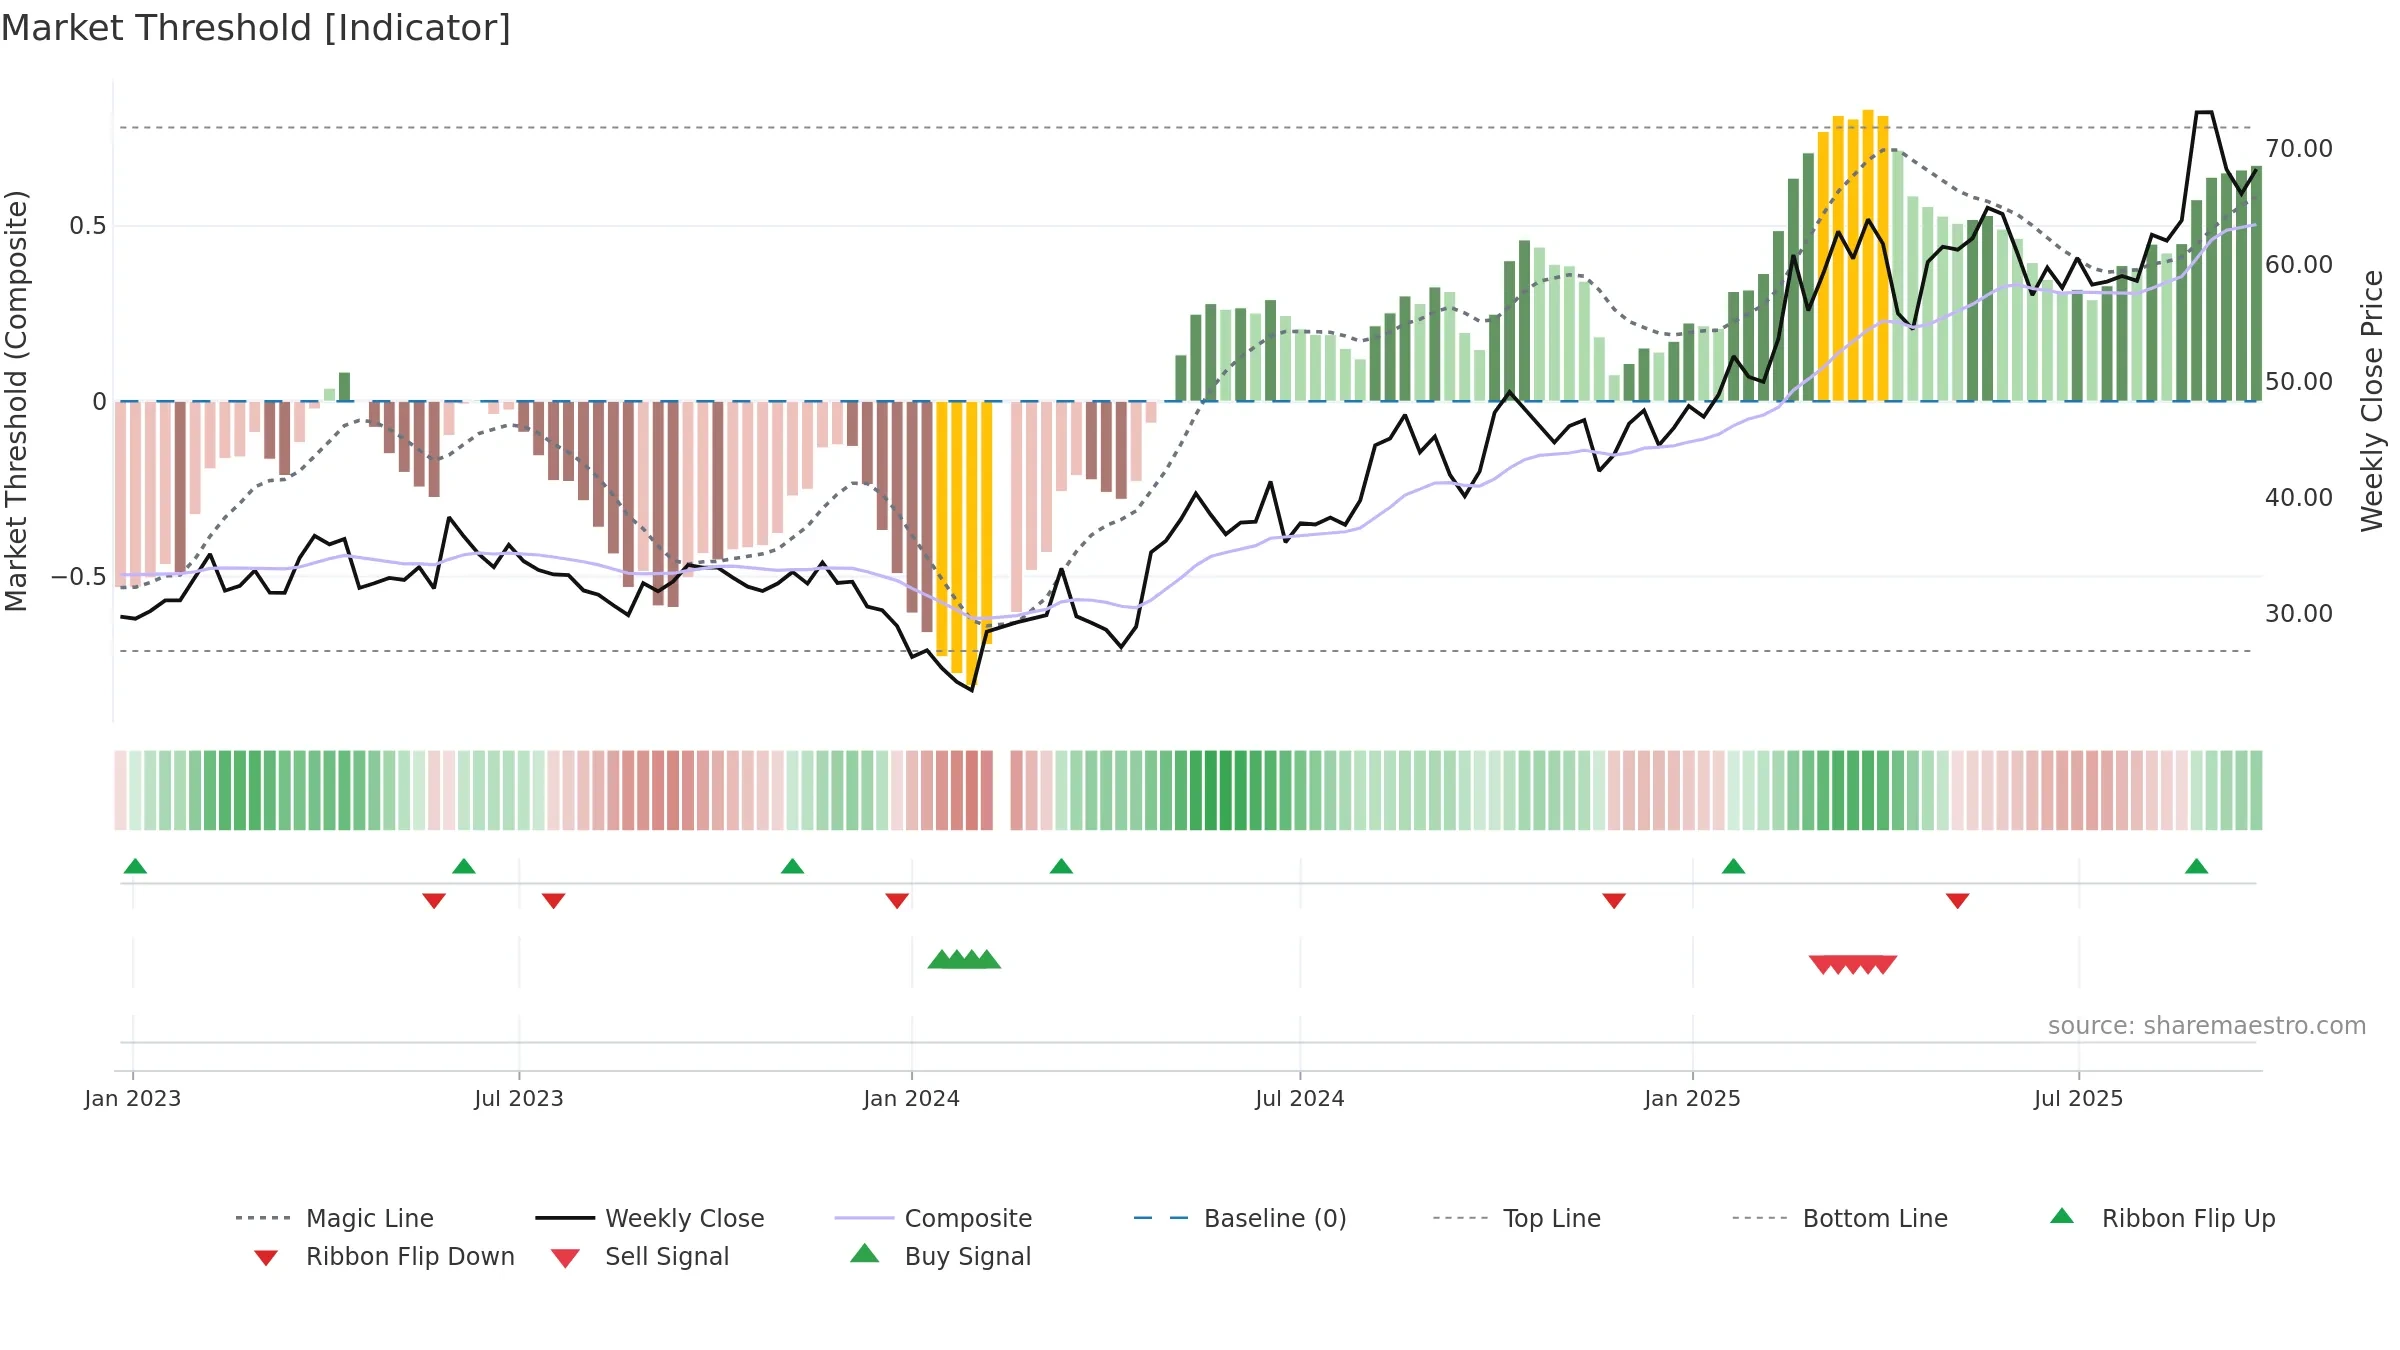
Task: Toggle the Baseline (0) legend entry
Action: (1240, 1218)
